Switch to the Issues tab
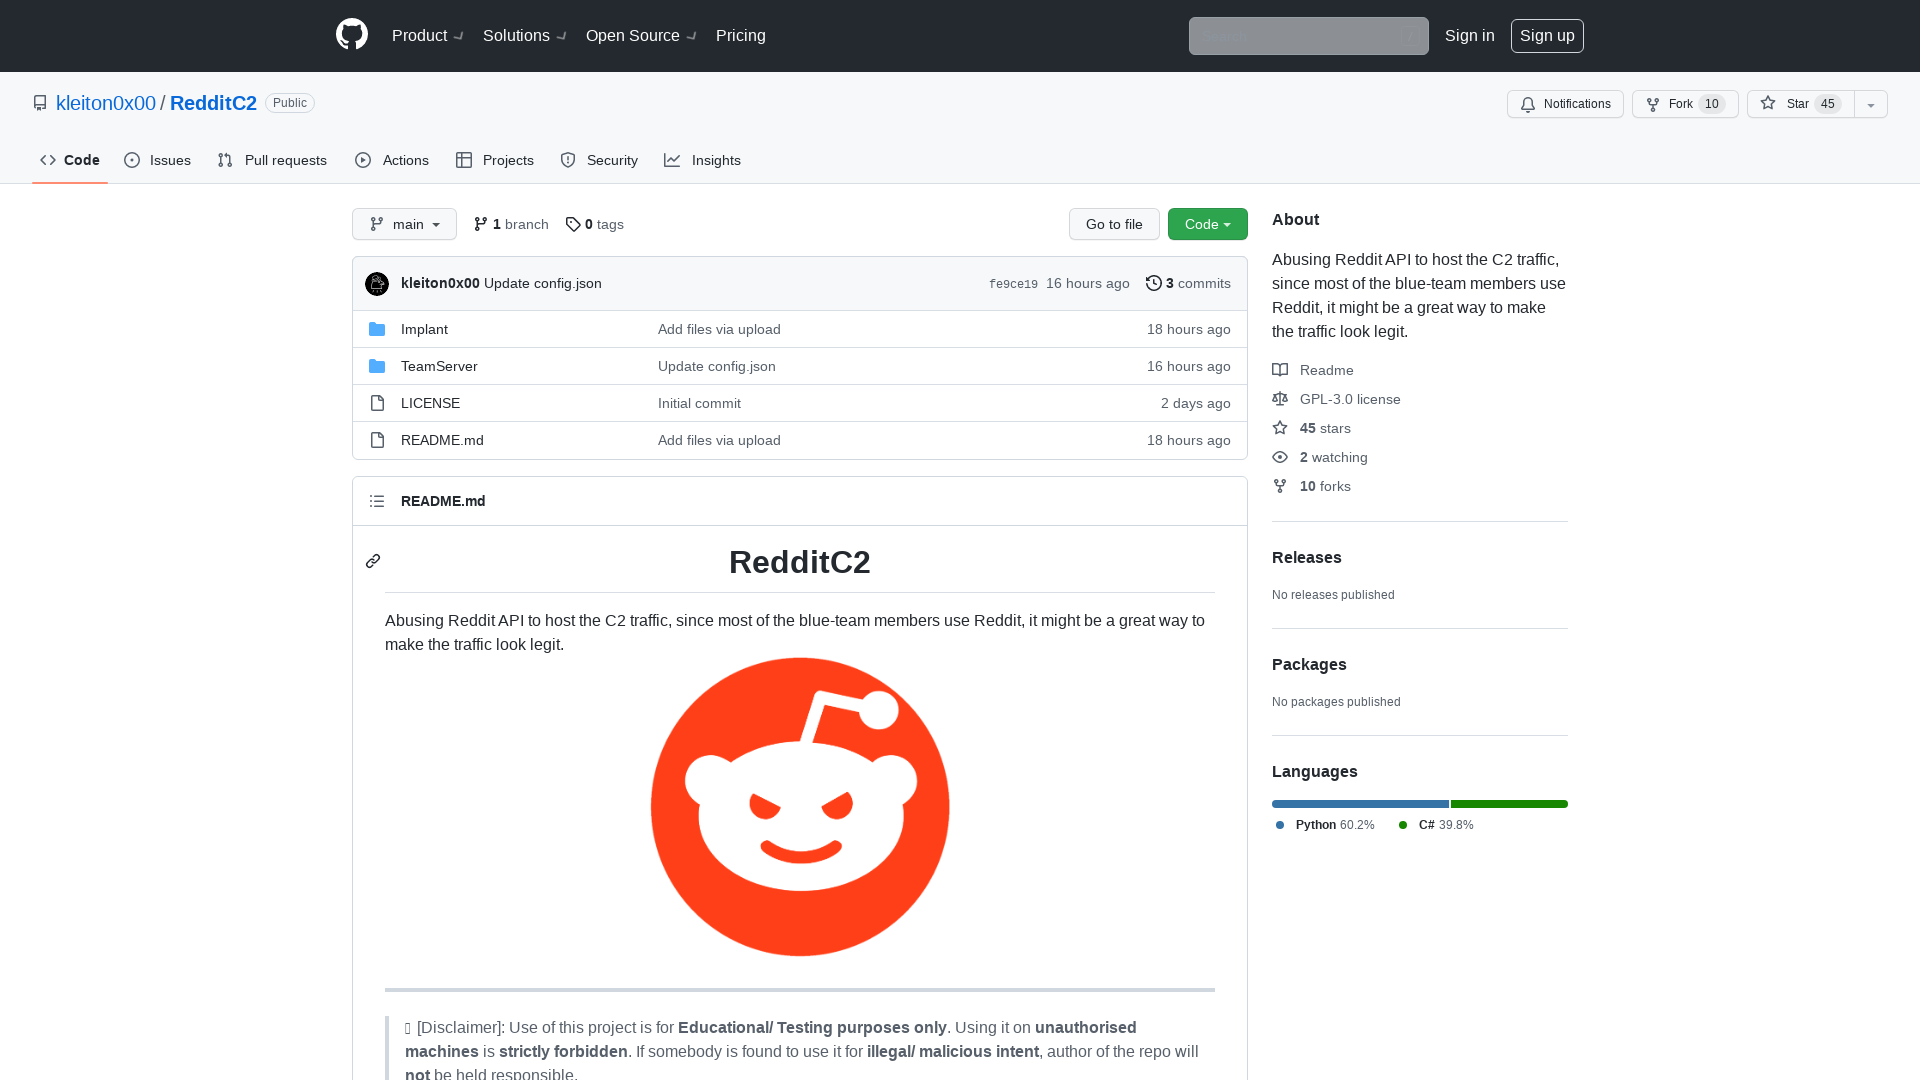The height and width of the screenshot is (1080, 1920). pos(157,160)
